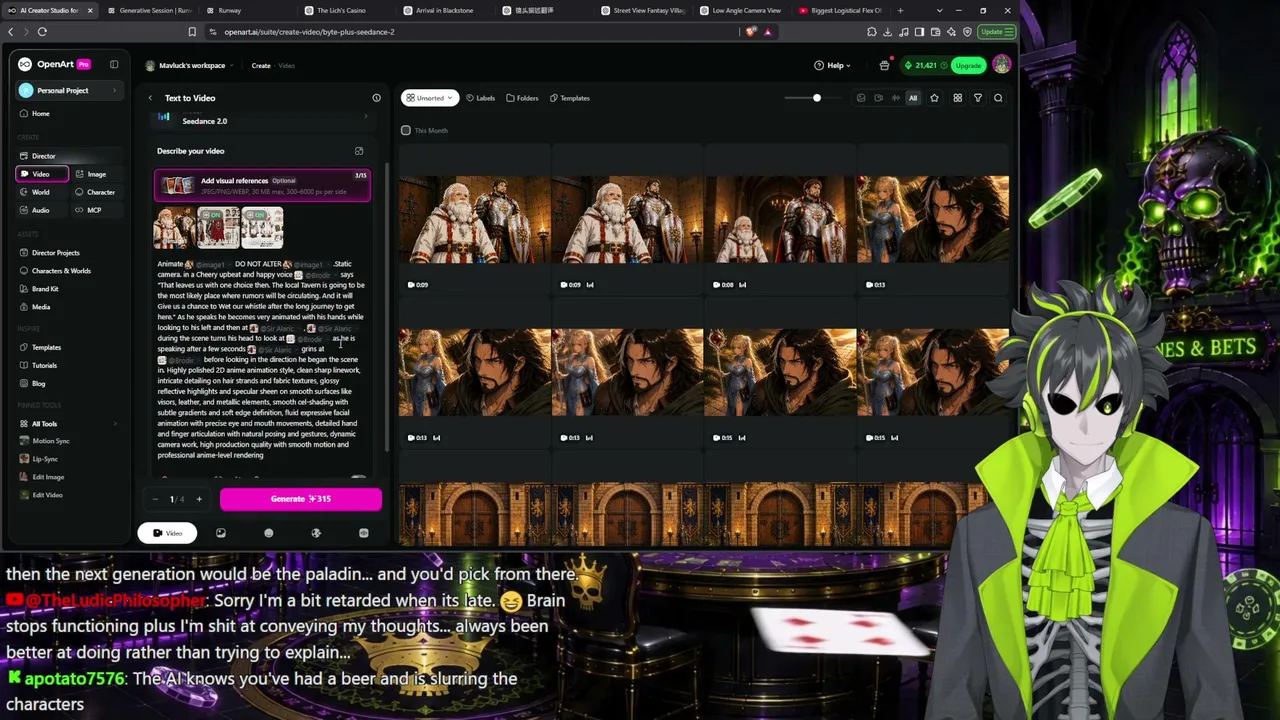The image size is (1280, 720).
Task: Decrease the generation count with minus
Action: tap(155, 499)
